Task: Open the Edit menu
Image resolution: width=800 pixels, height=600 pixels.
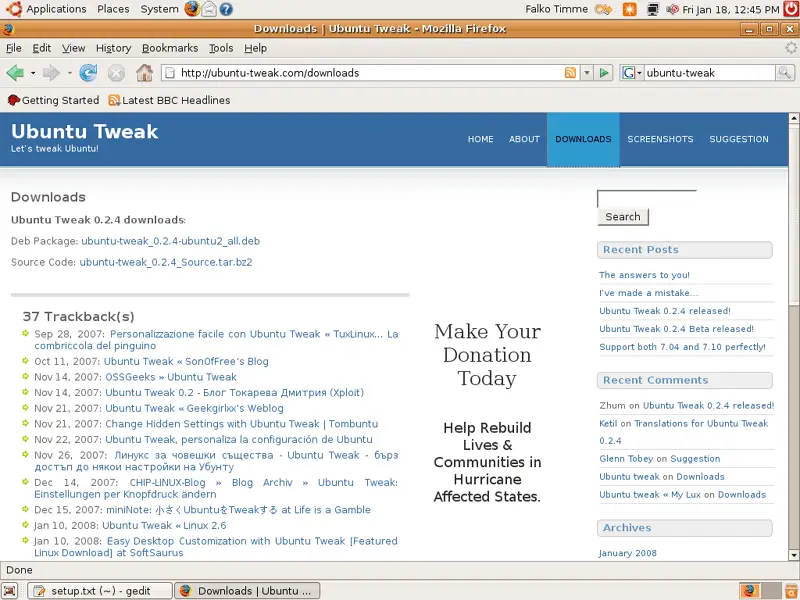Action: point(41,48)
